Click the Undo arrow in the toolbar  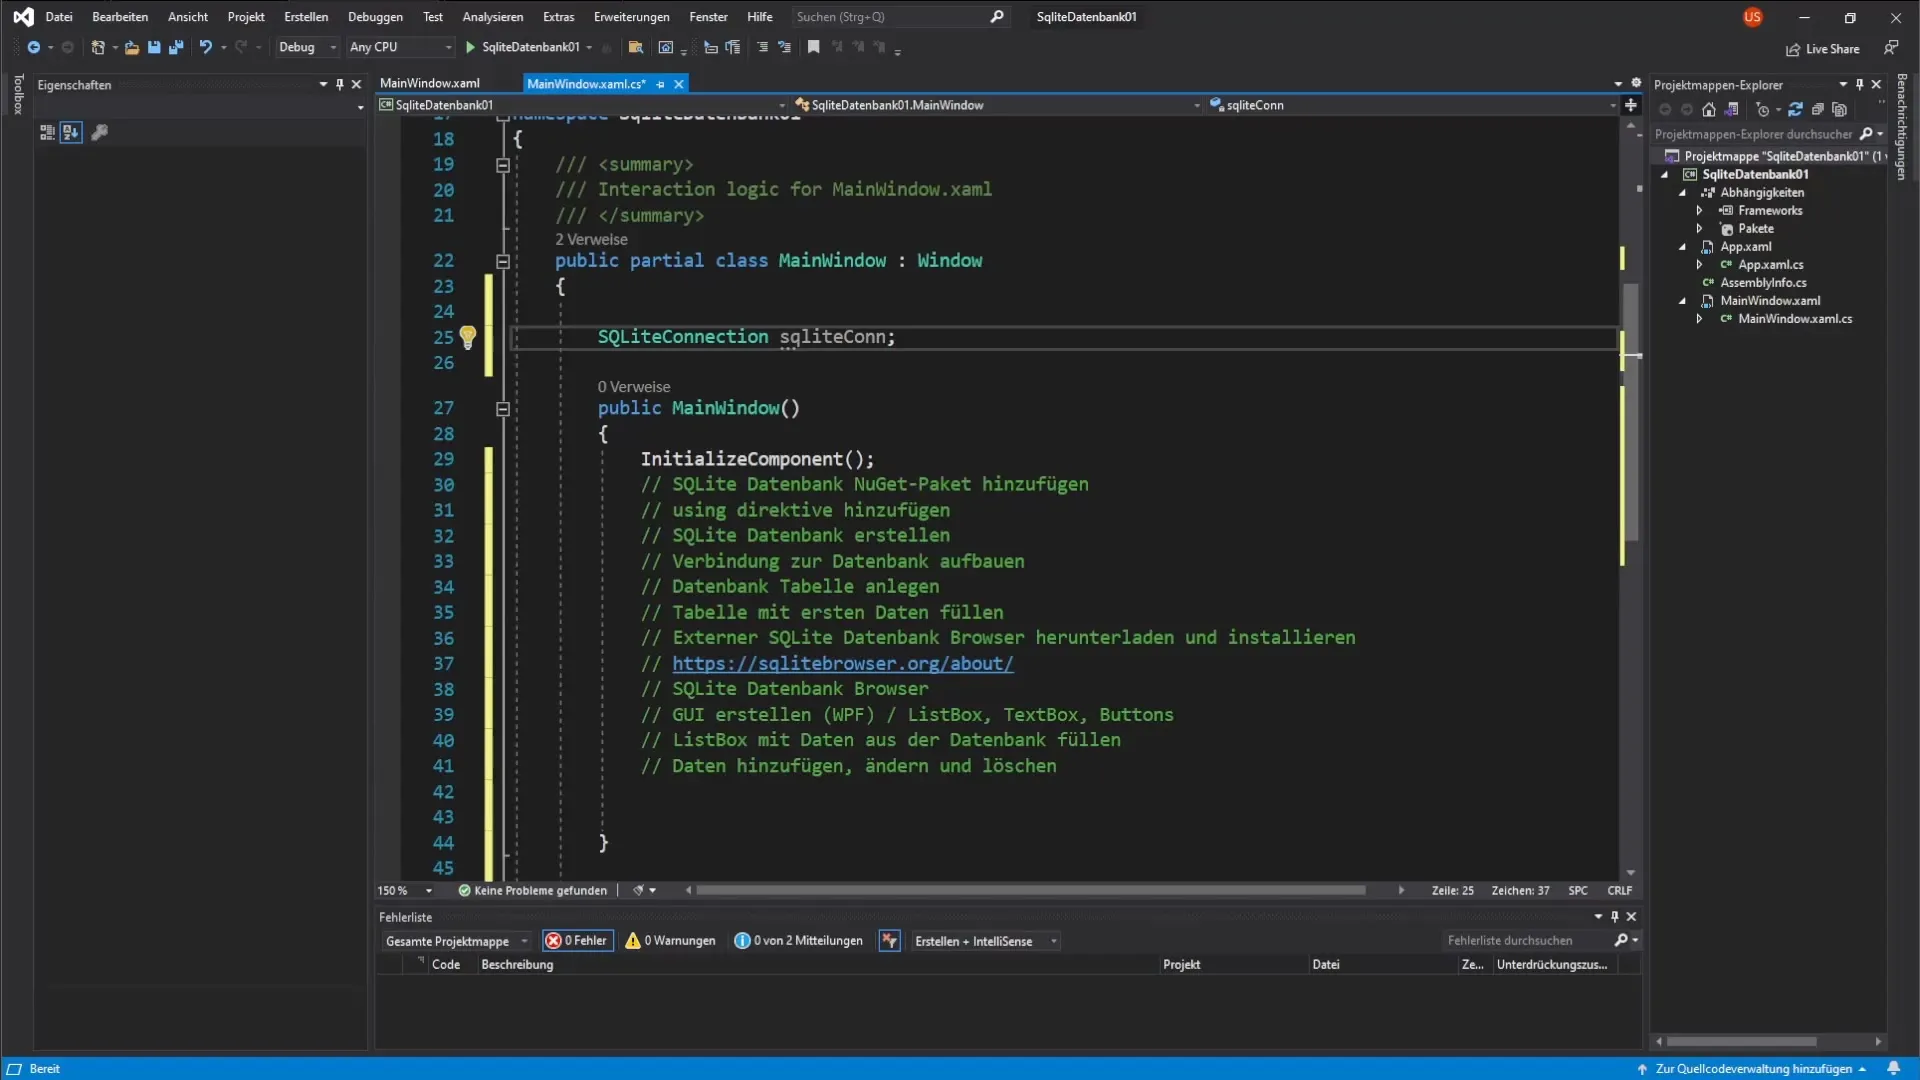(x=205, y=47)
